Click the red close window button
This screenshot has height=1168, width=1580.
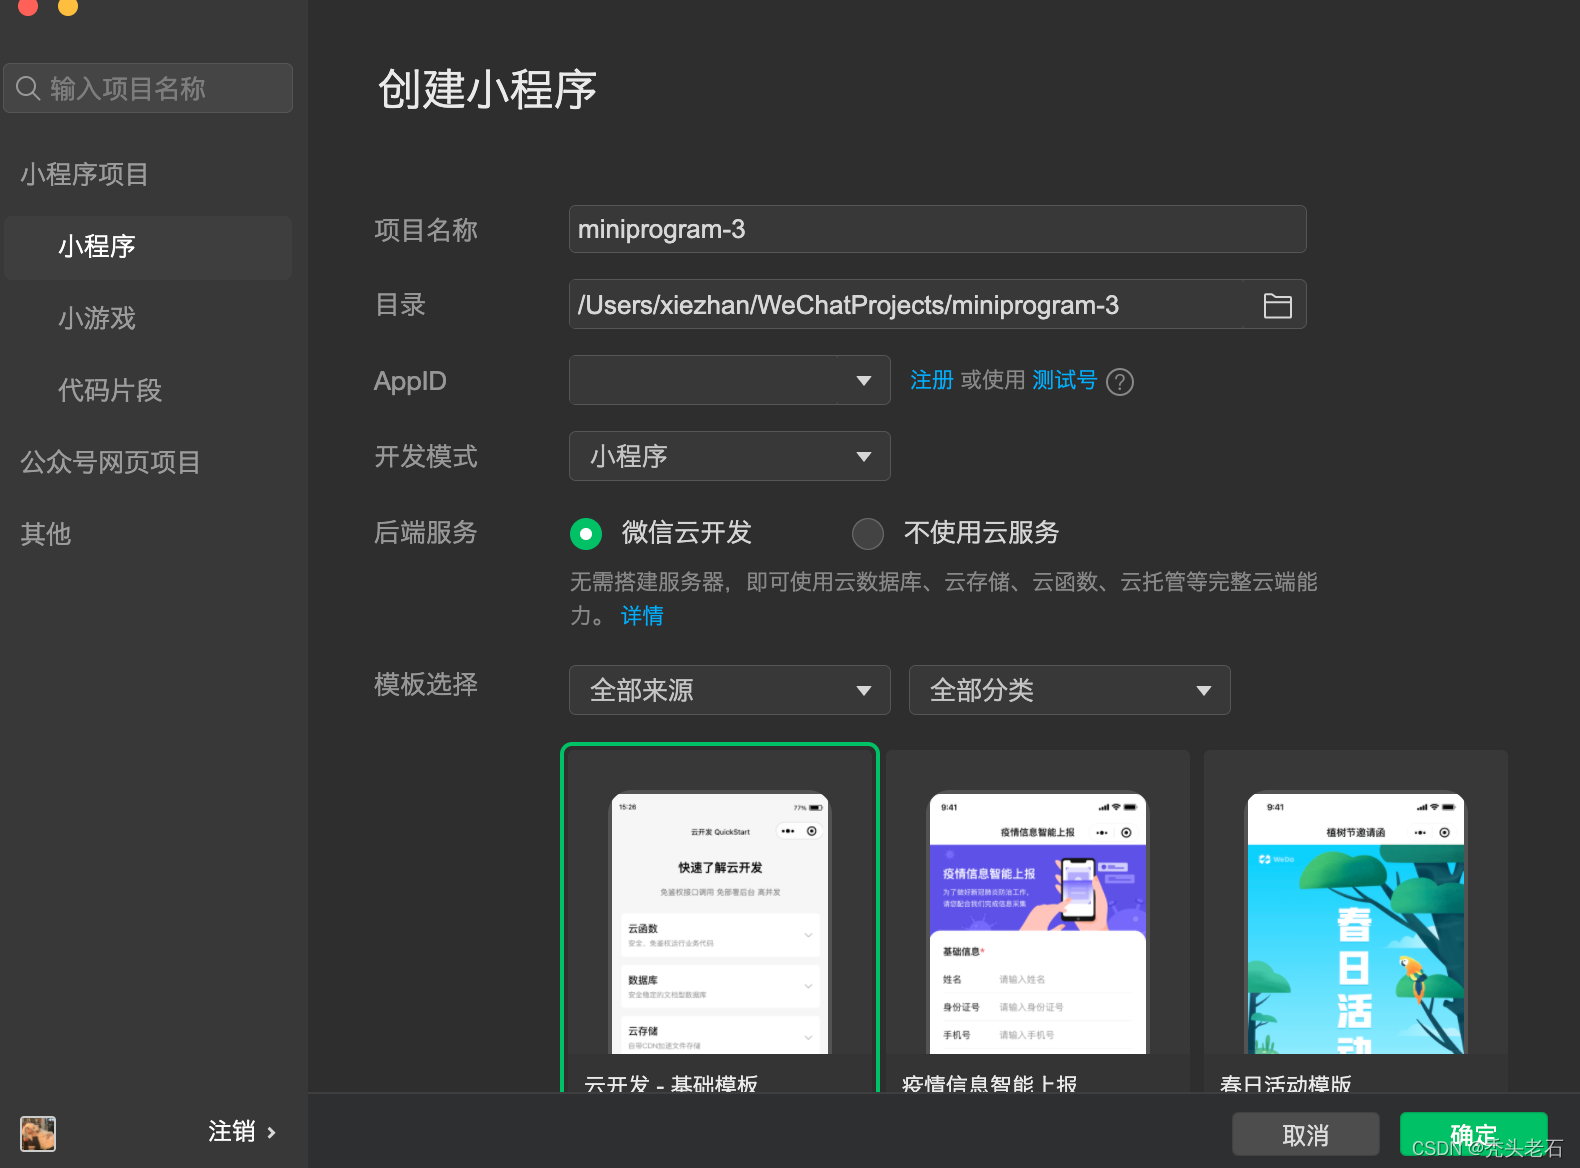click(x=28, y=6)
